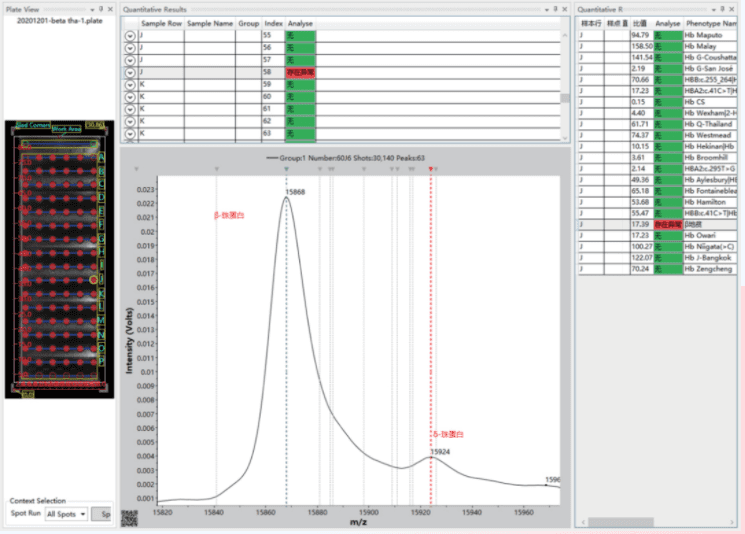Screen dimensions: 745x534
Task: Click the QR code icon below chart
Action: (x=130, y=518)
